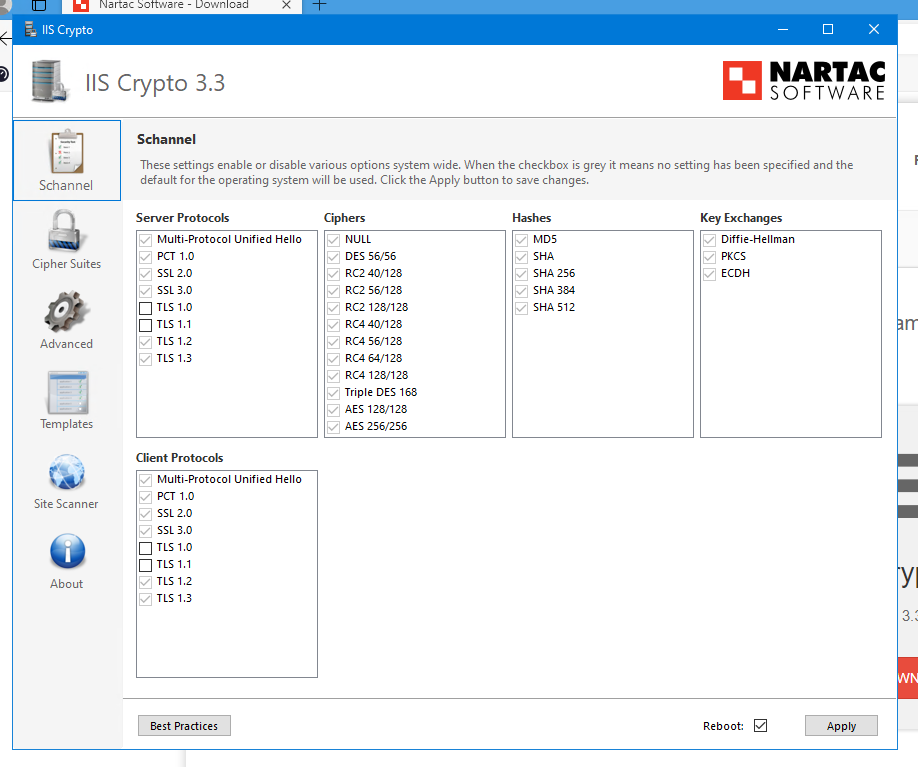The image size is (918, 767).
Task: Toggle Client Protocols Multi-Protocol Unified Hello
Action: (x=146, y=480)
